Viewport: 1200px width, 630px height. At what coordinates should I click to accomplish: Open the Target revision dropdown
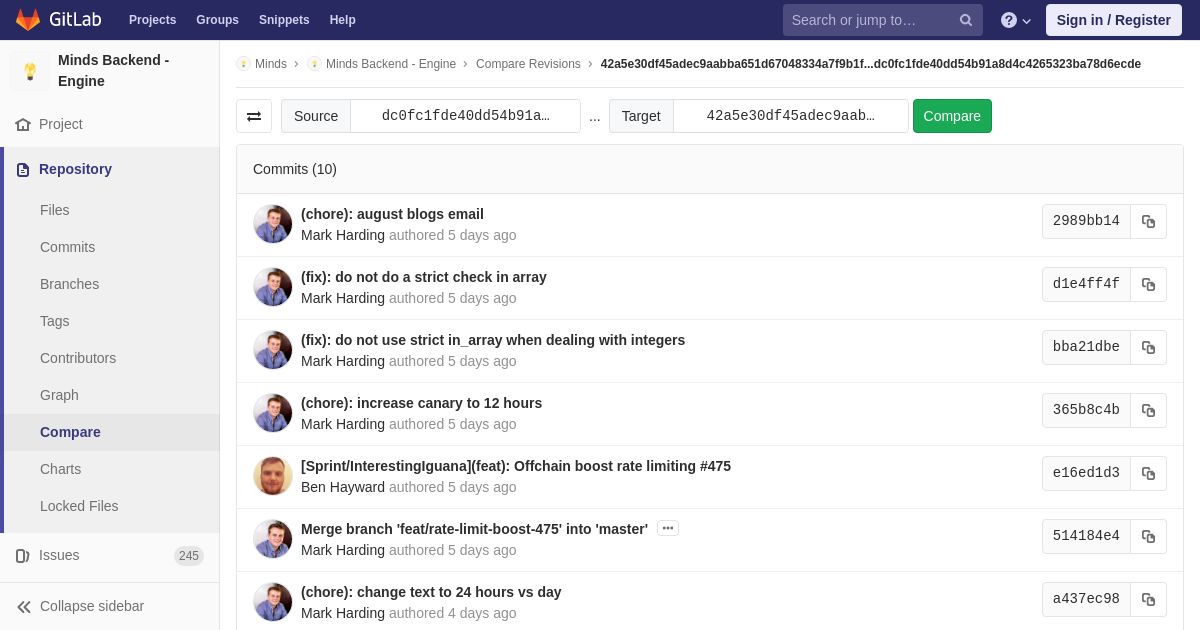pyautogui.click(x=790, y=116)
